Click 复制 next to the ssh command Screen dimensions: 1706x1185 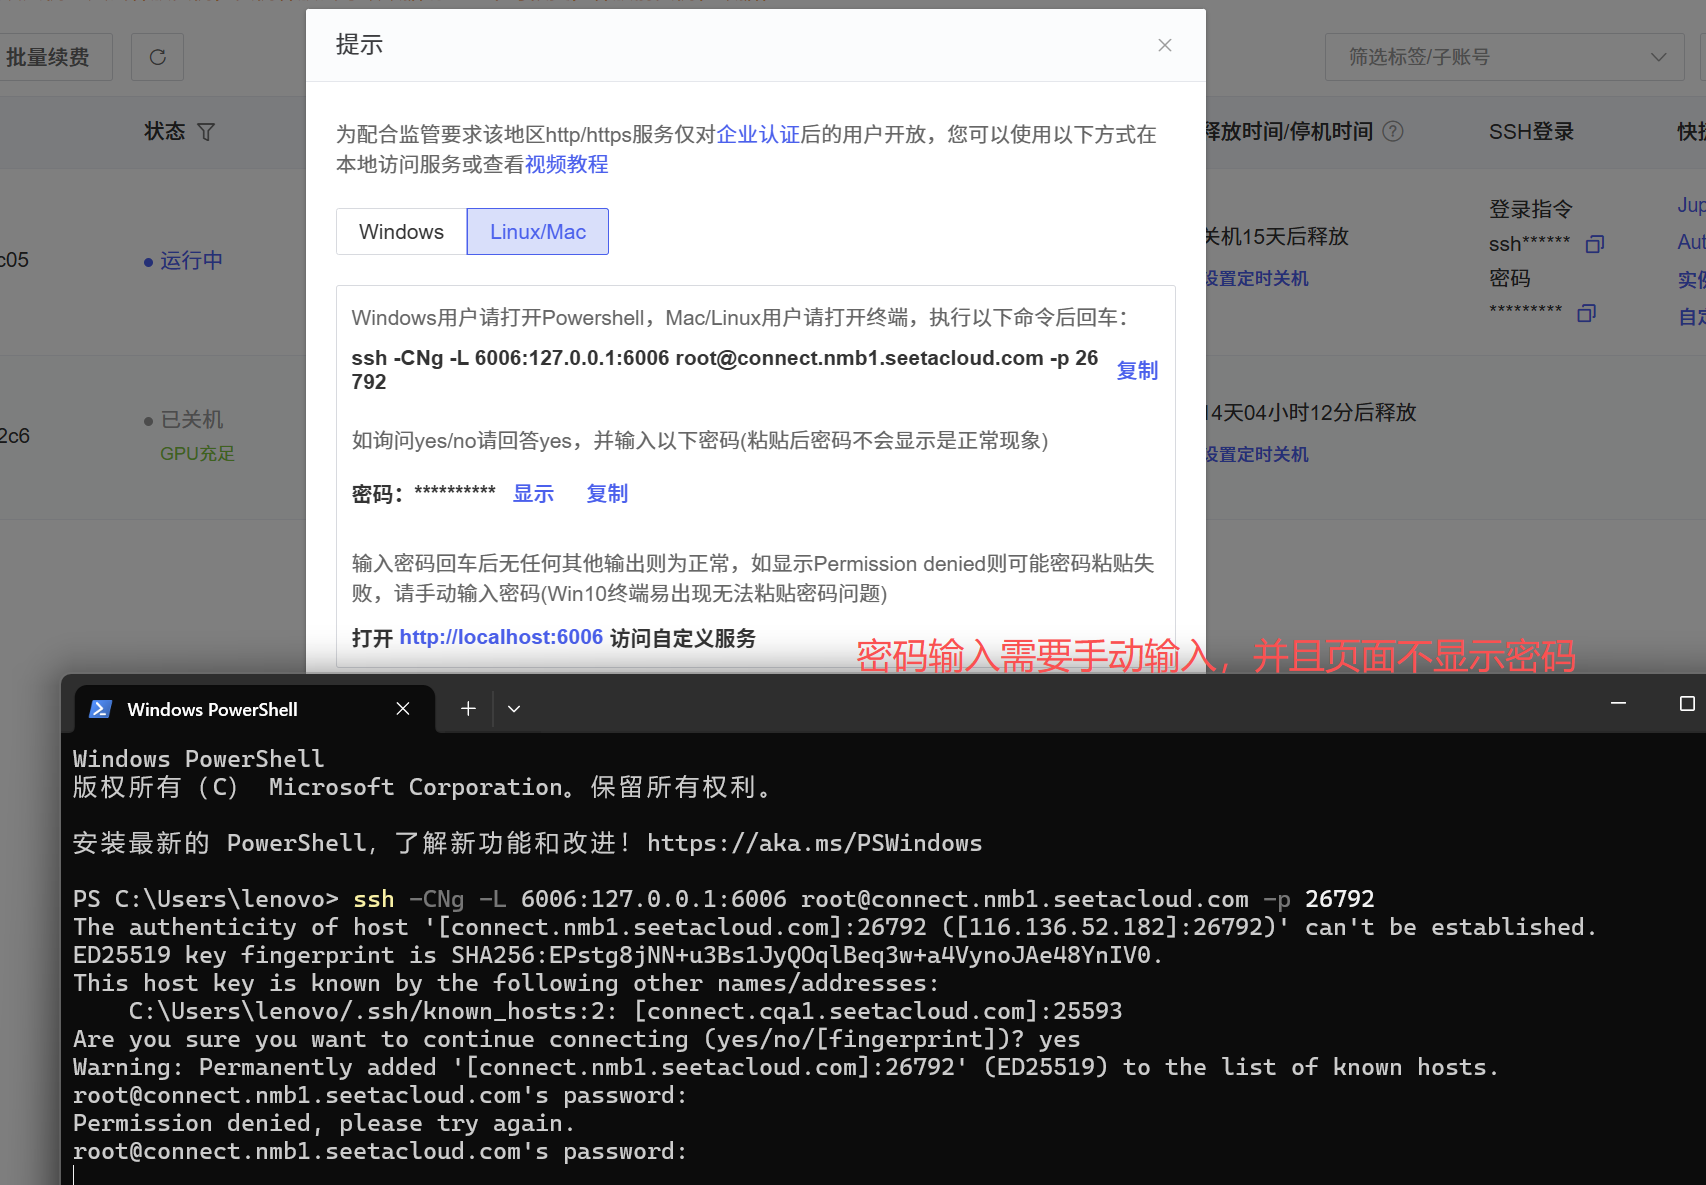[1137, 370]
